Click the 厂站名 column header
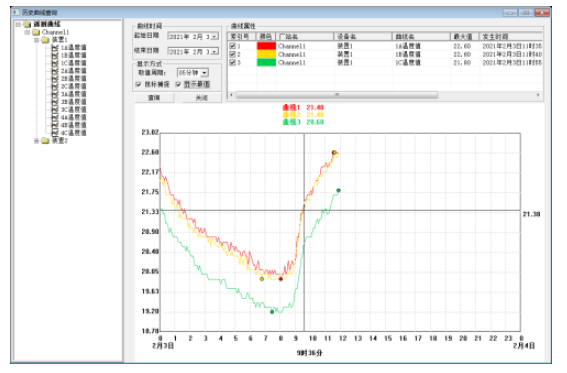This screenshot has height=373, width=567. click(x=304, y=37)
